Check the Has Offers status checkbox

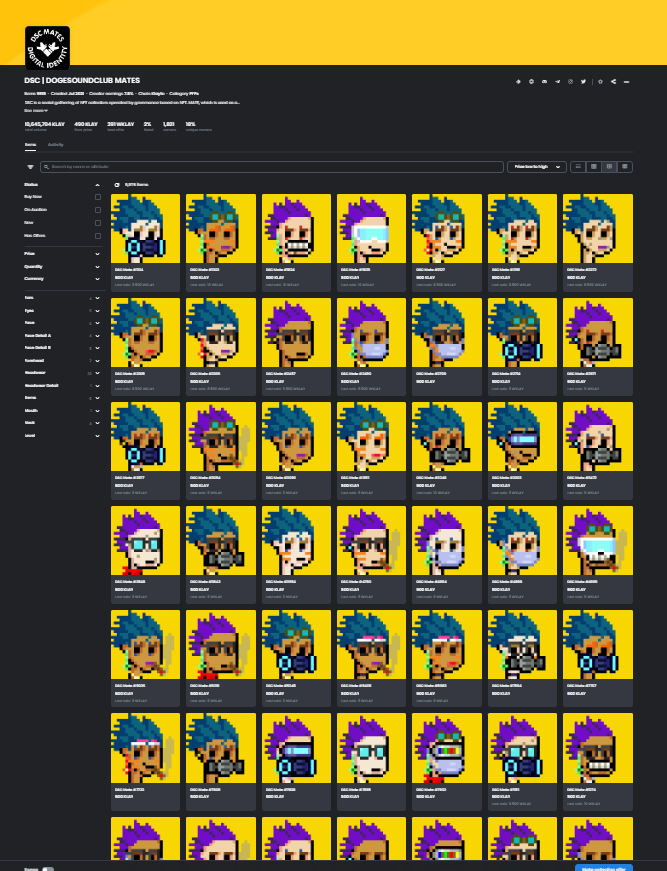tap(98, 236)
